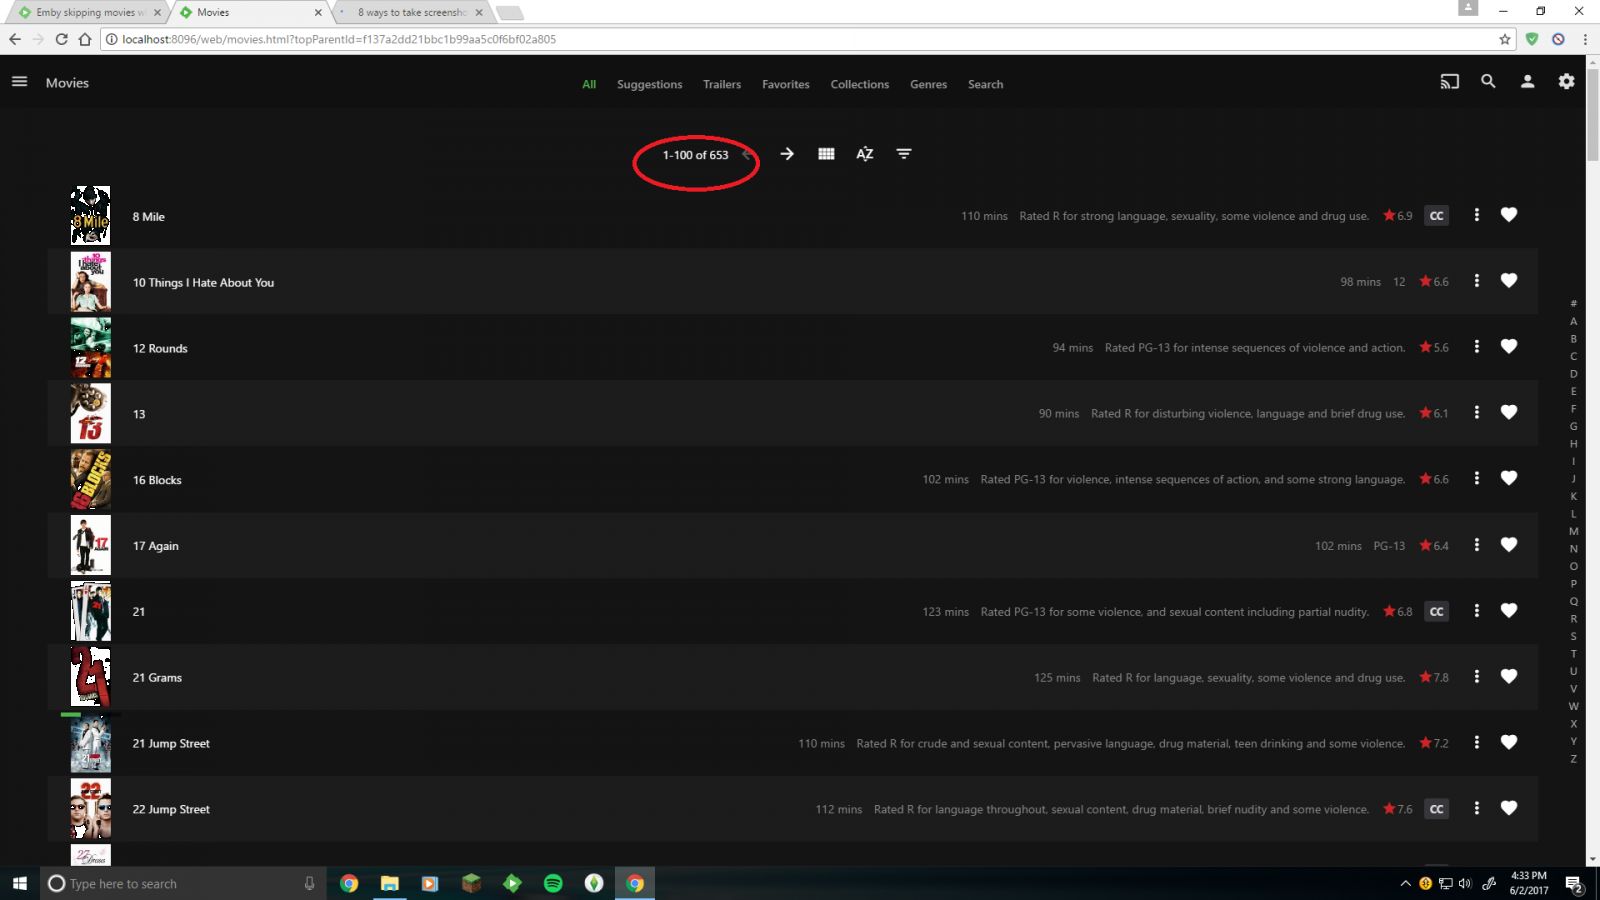
Task: Favorite the movie 8 Mile
Action: (x=1509, y=215)
